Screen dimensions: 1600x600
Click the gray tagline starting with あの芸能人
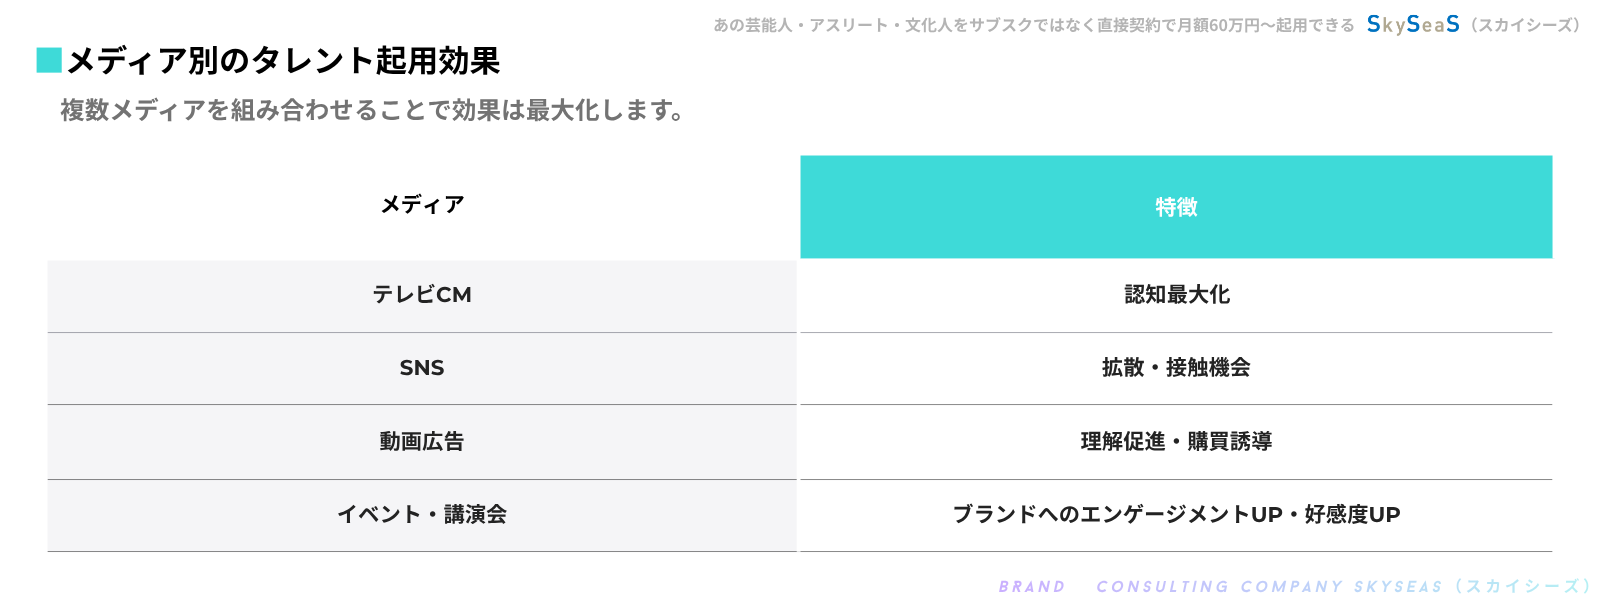[x=1033, y=25]
